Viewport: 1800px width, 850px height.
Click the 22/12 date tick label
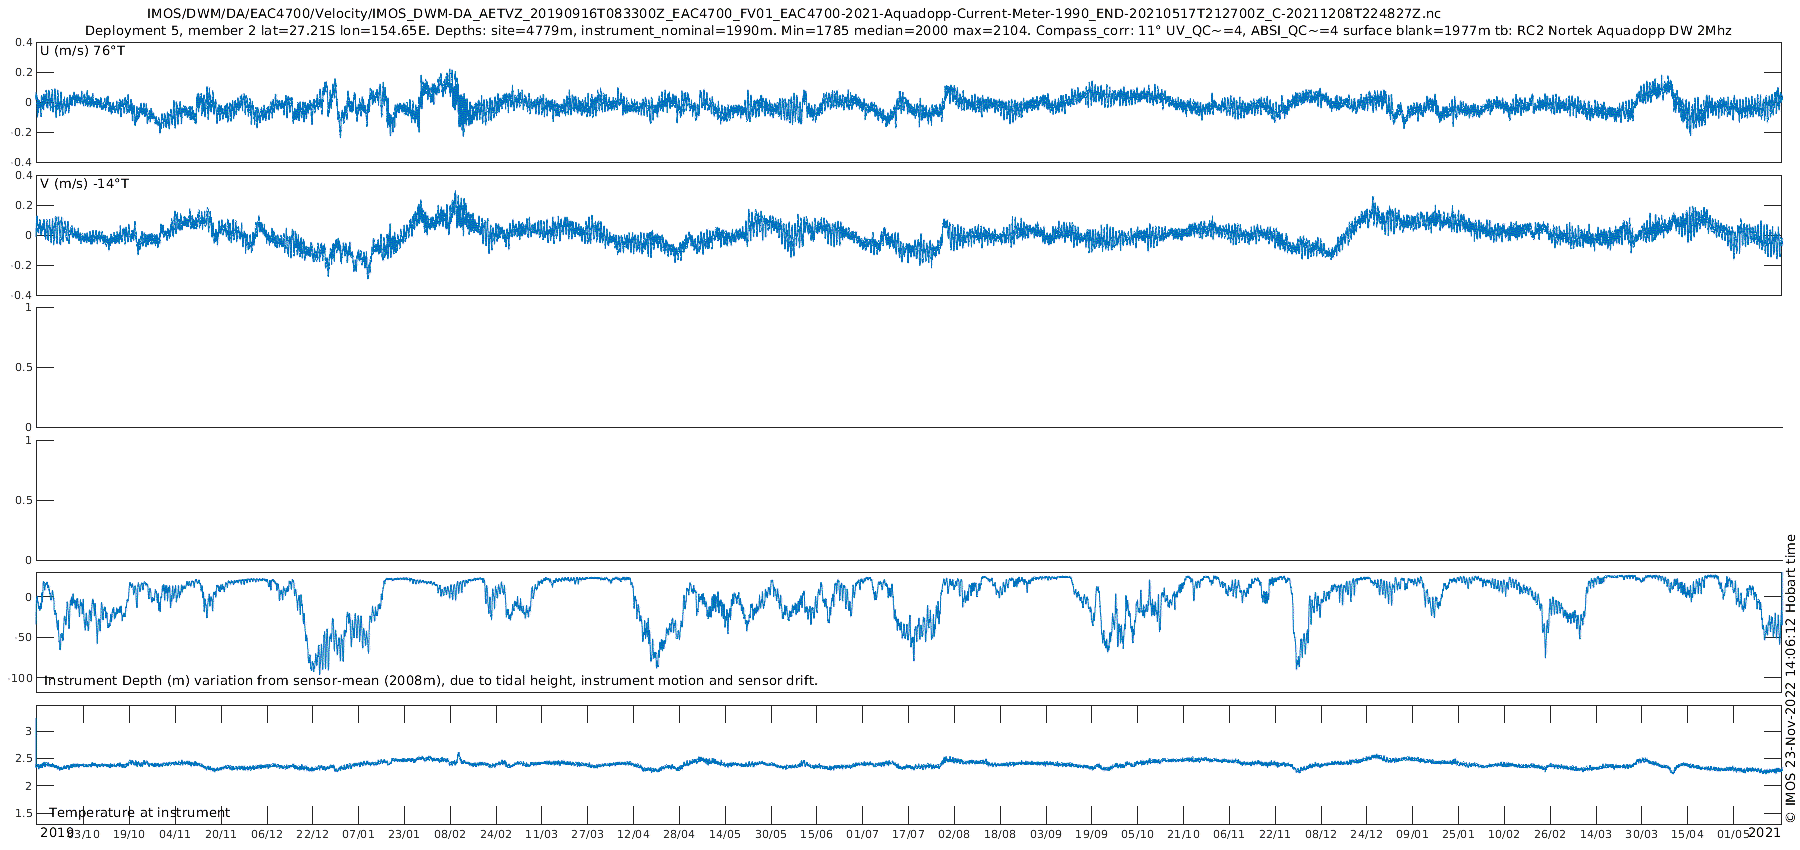pyautogui.click(x=313, y=834)
